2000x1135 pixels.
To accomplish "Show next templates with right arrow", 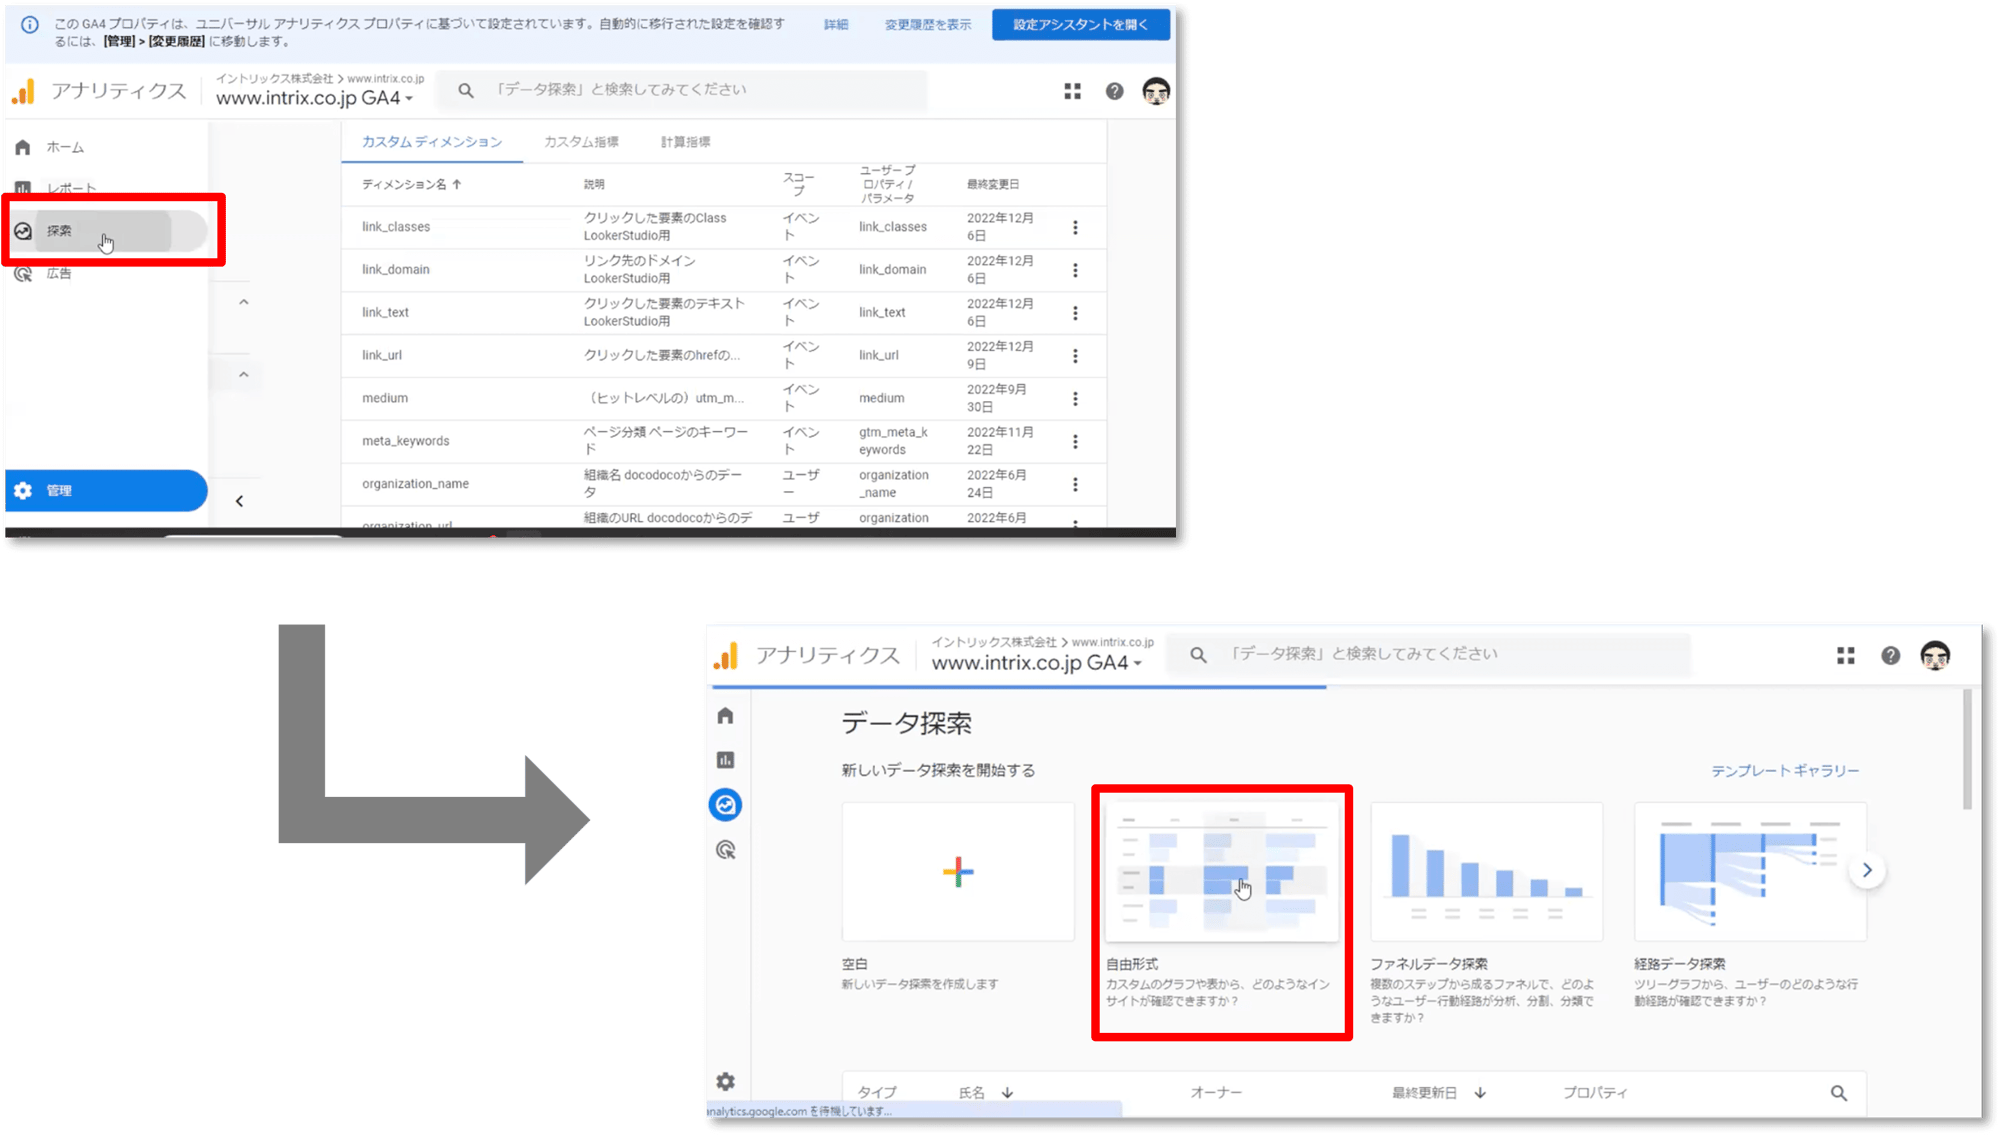I will pos(1867,871).
